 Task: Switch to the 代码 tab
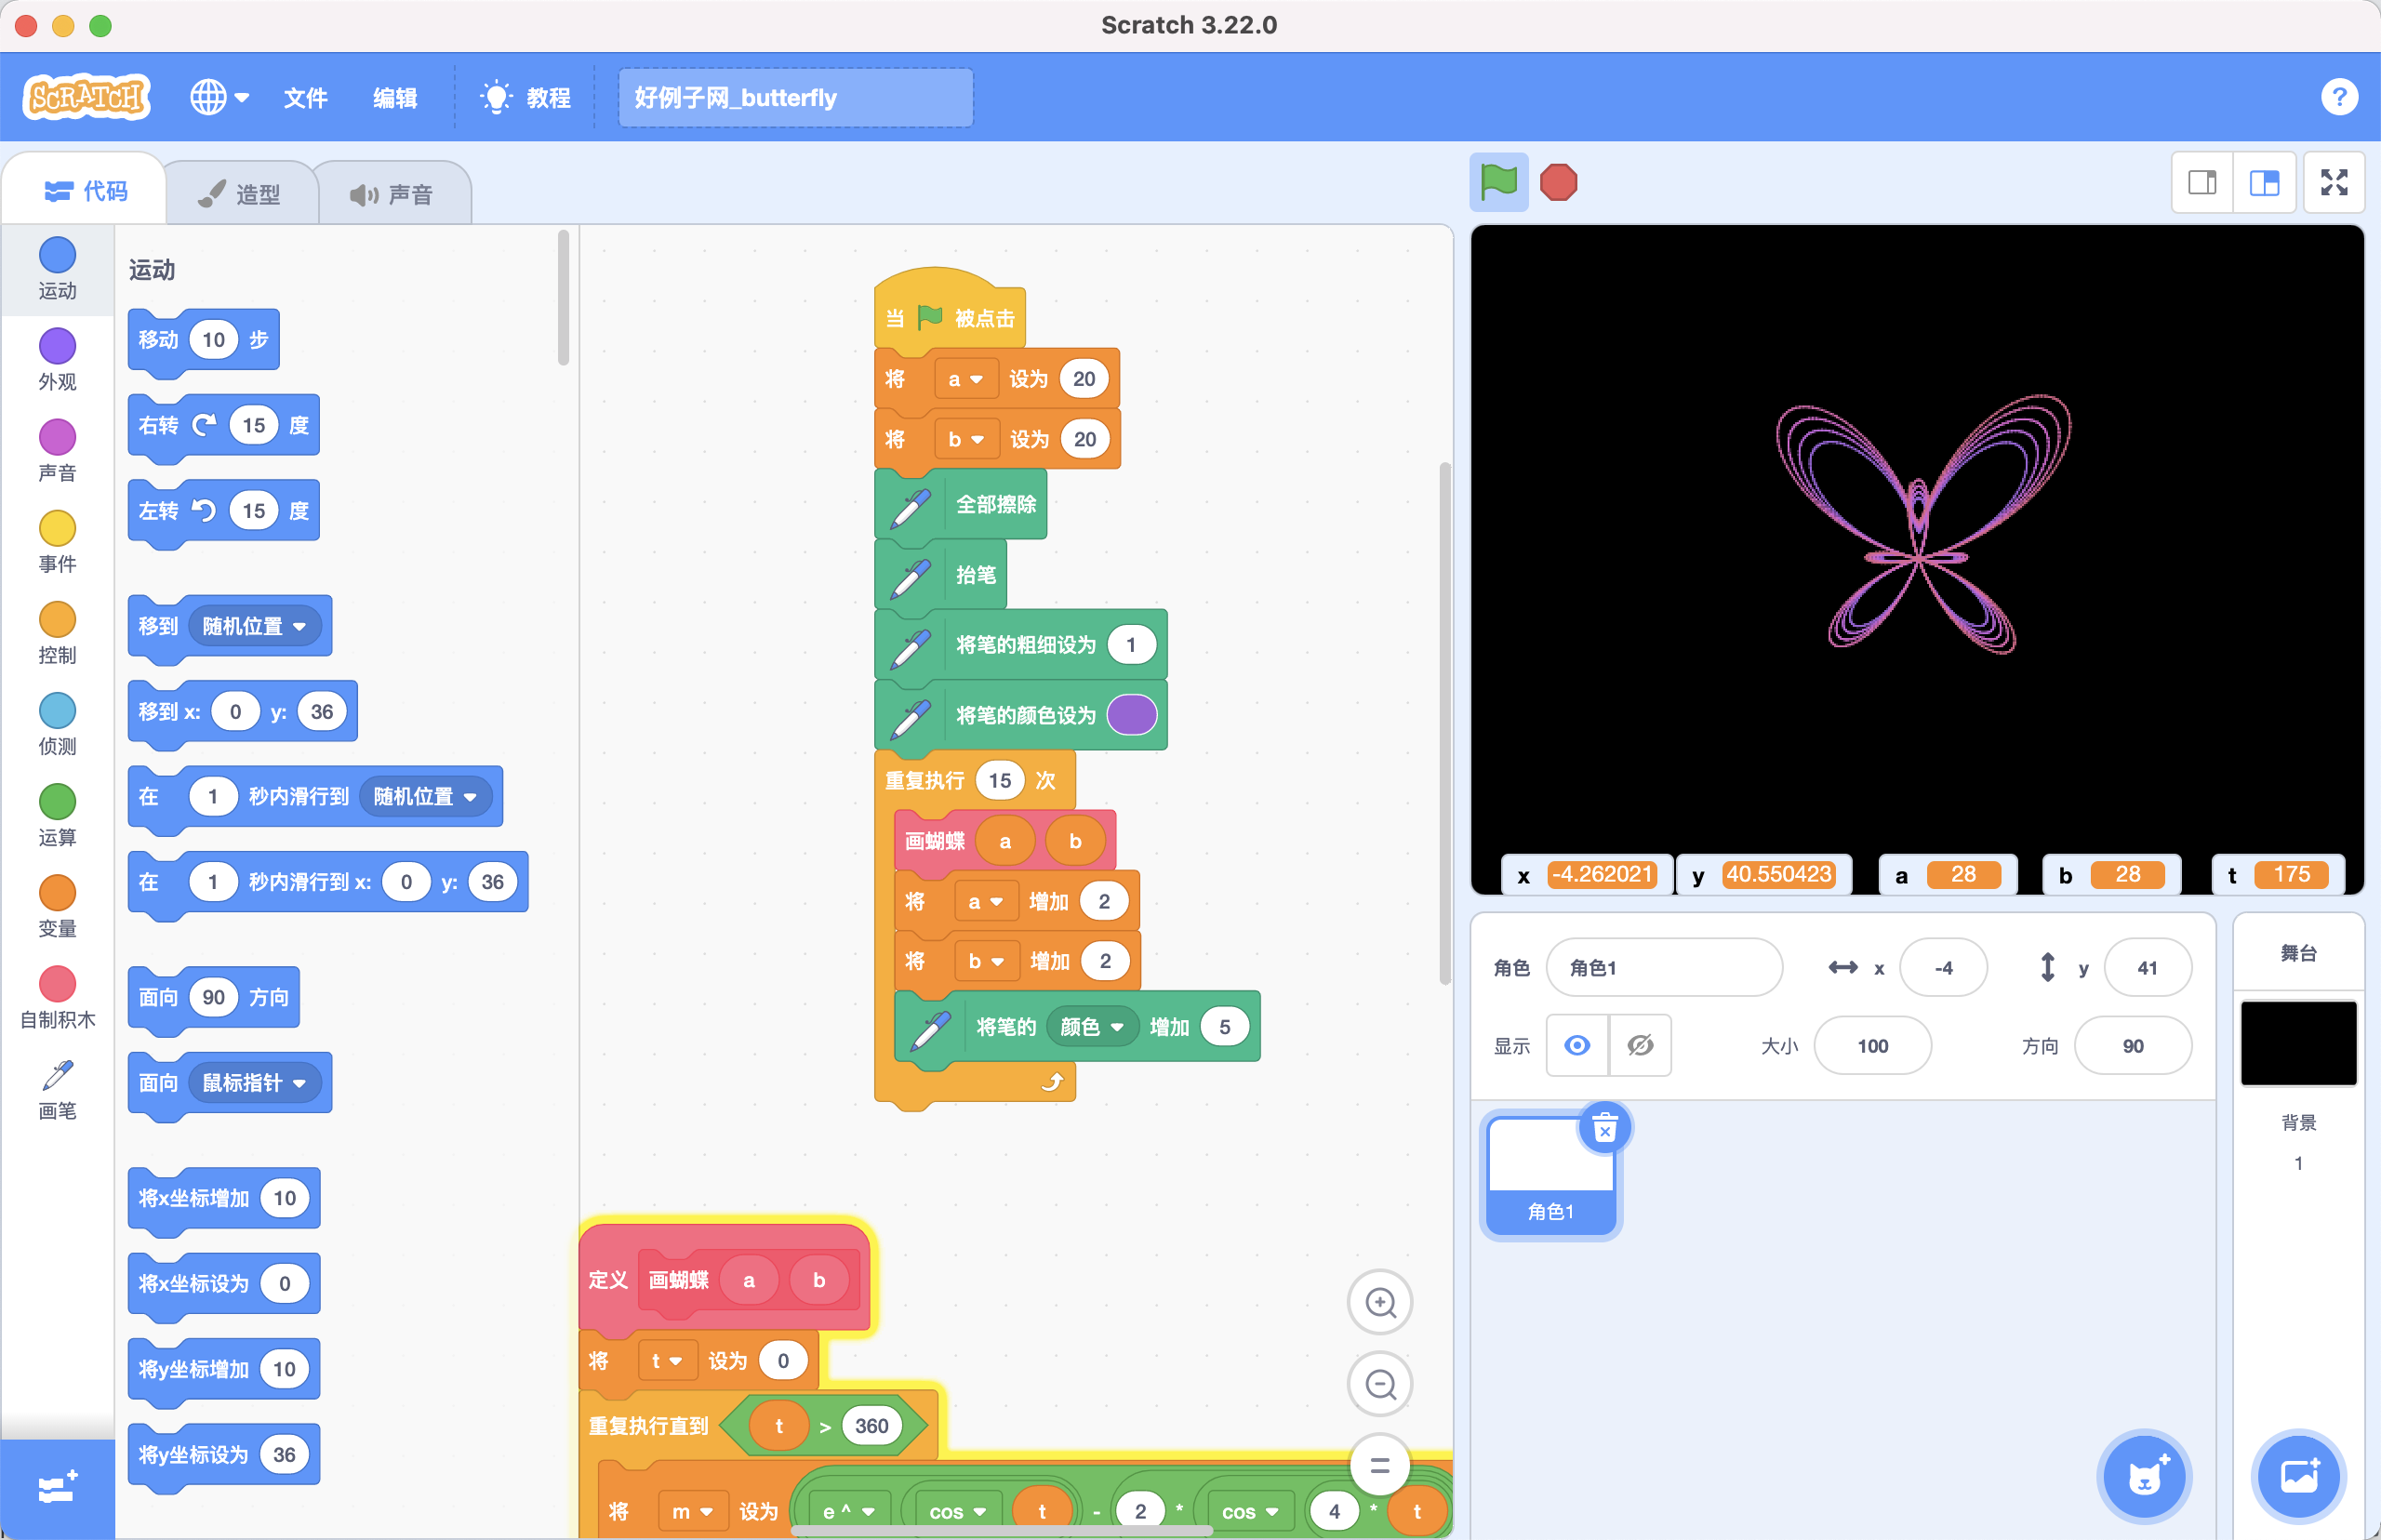86,190
